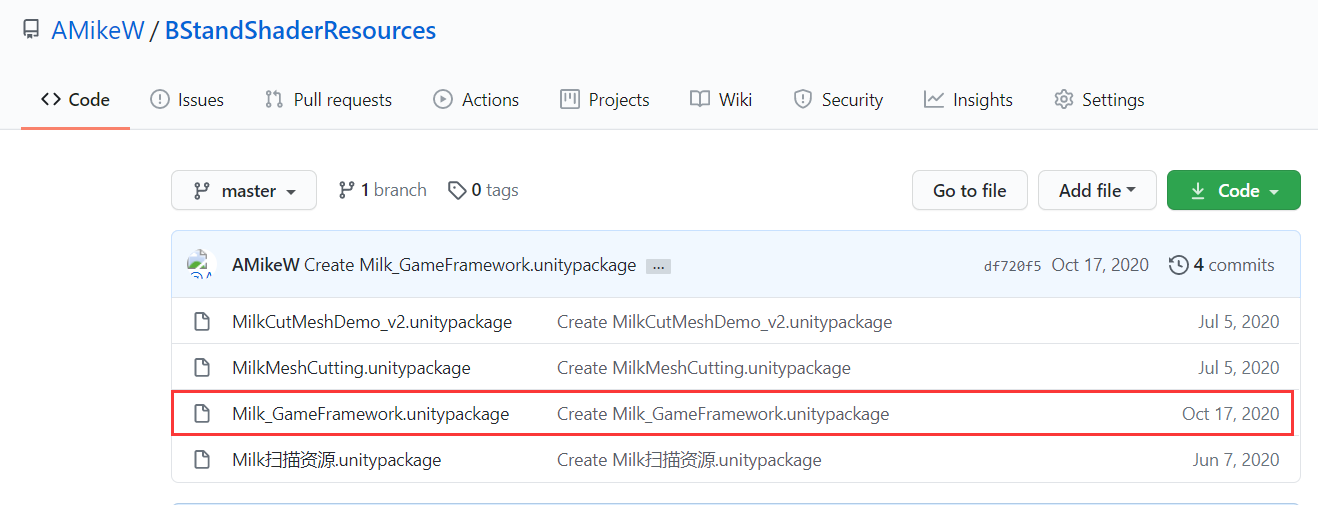1318x505 pixels.
Task: Open the Wiki tab
Action: click(x=721, y=100)
